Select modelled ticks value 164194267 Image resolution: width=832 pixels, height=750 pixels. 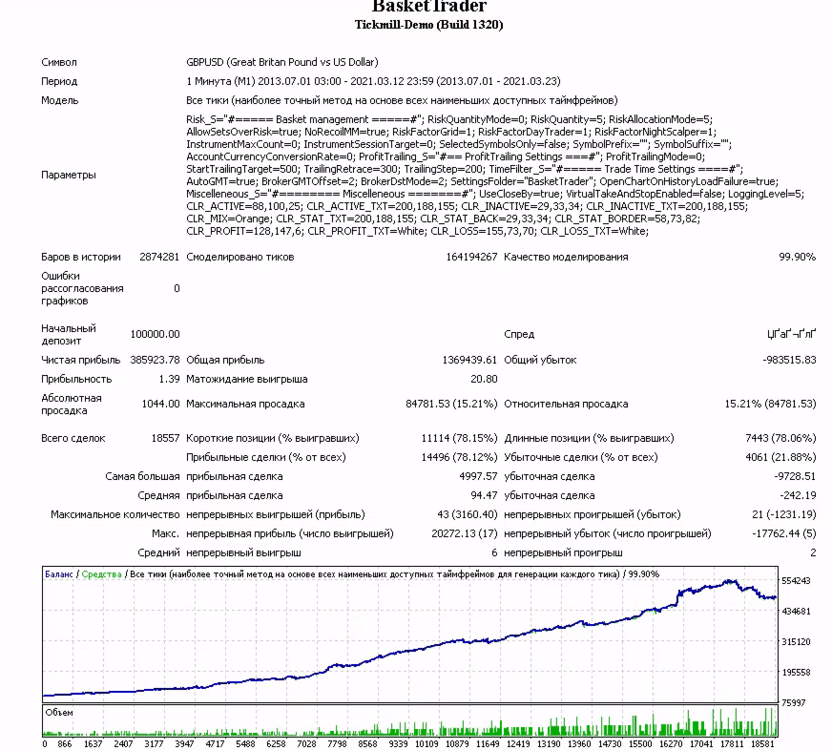pyautogui.click(x=471, y=257)
